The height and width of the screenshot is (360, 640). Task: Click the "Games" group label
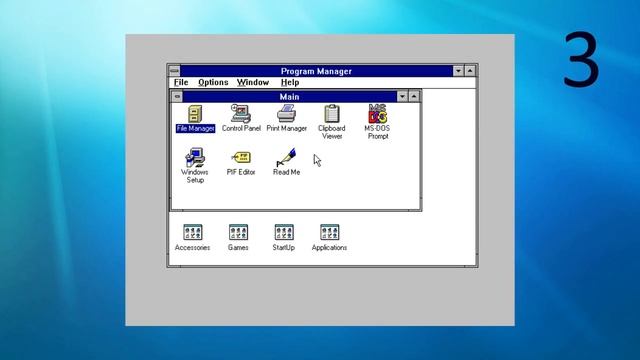click(238, 247)
